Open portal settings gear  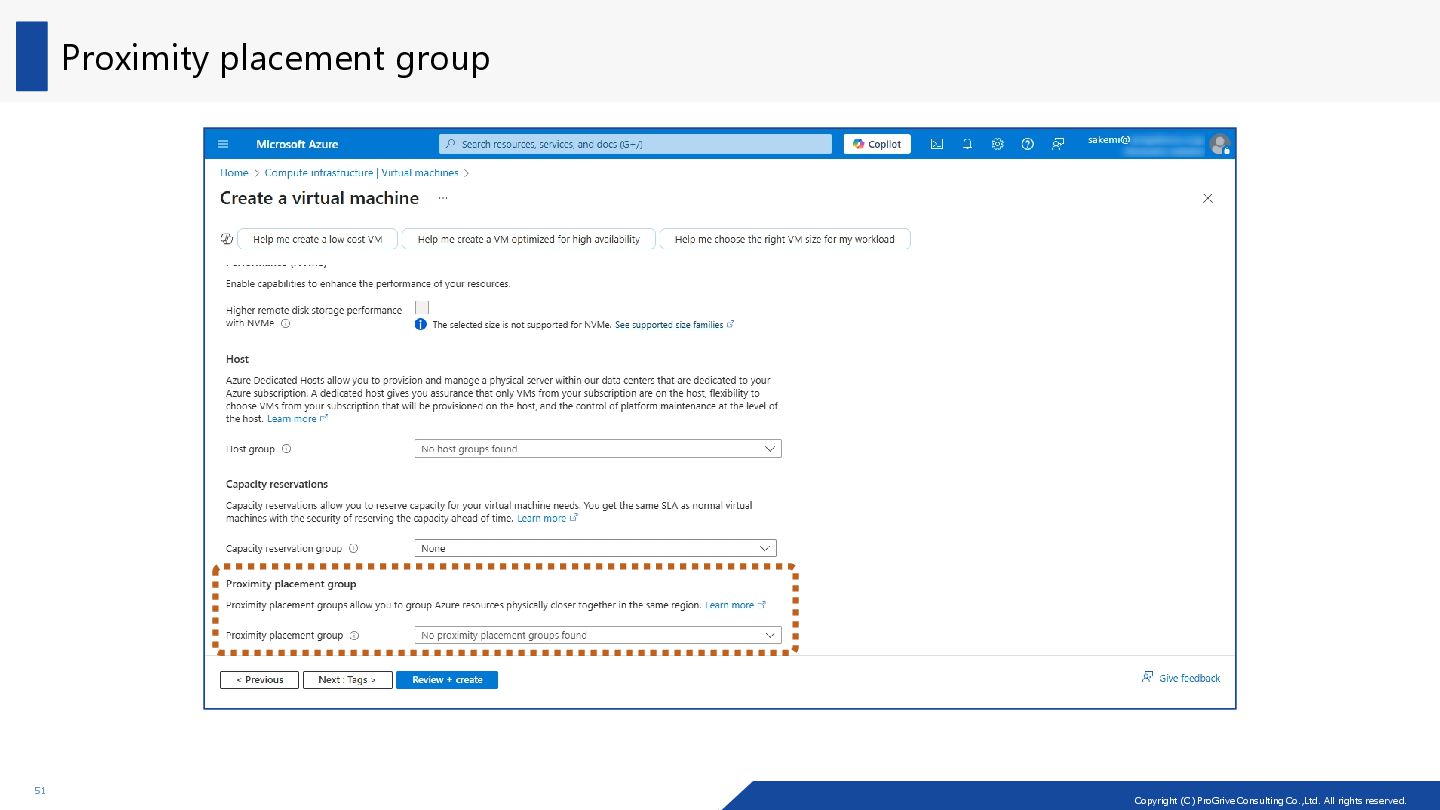997,144
